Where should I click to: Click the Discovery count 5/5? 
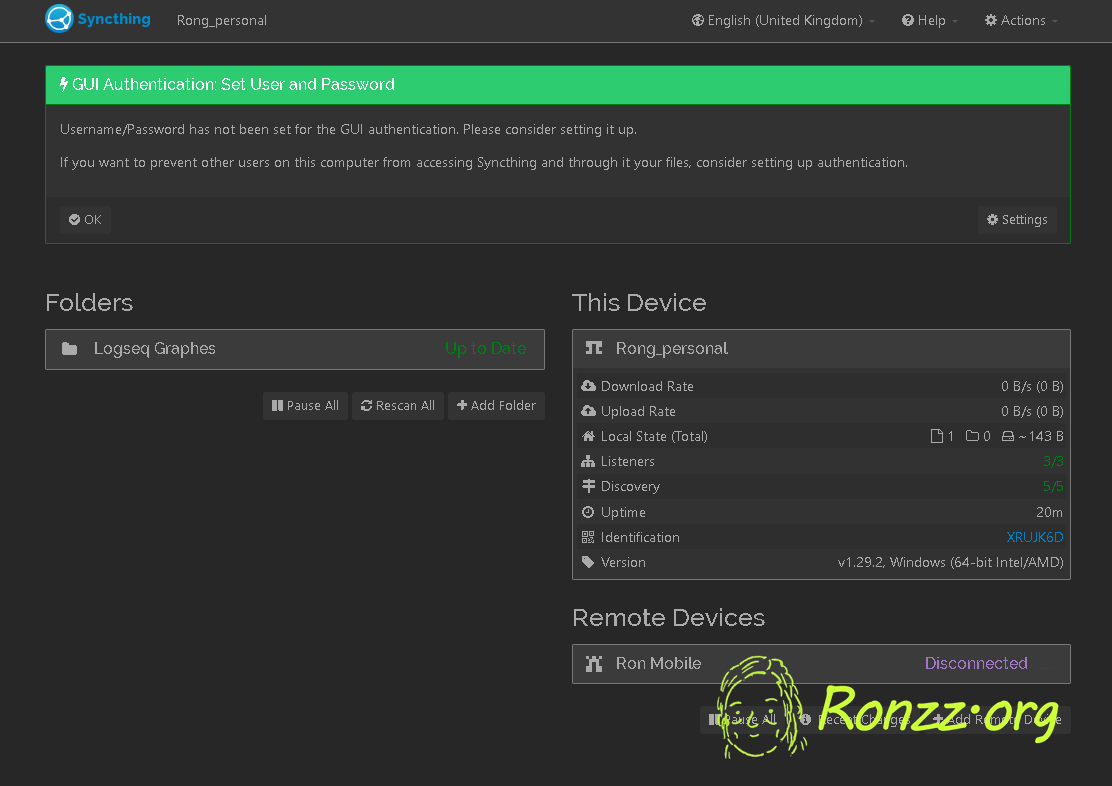coord(1053,487)
